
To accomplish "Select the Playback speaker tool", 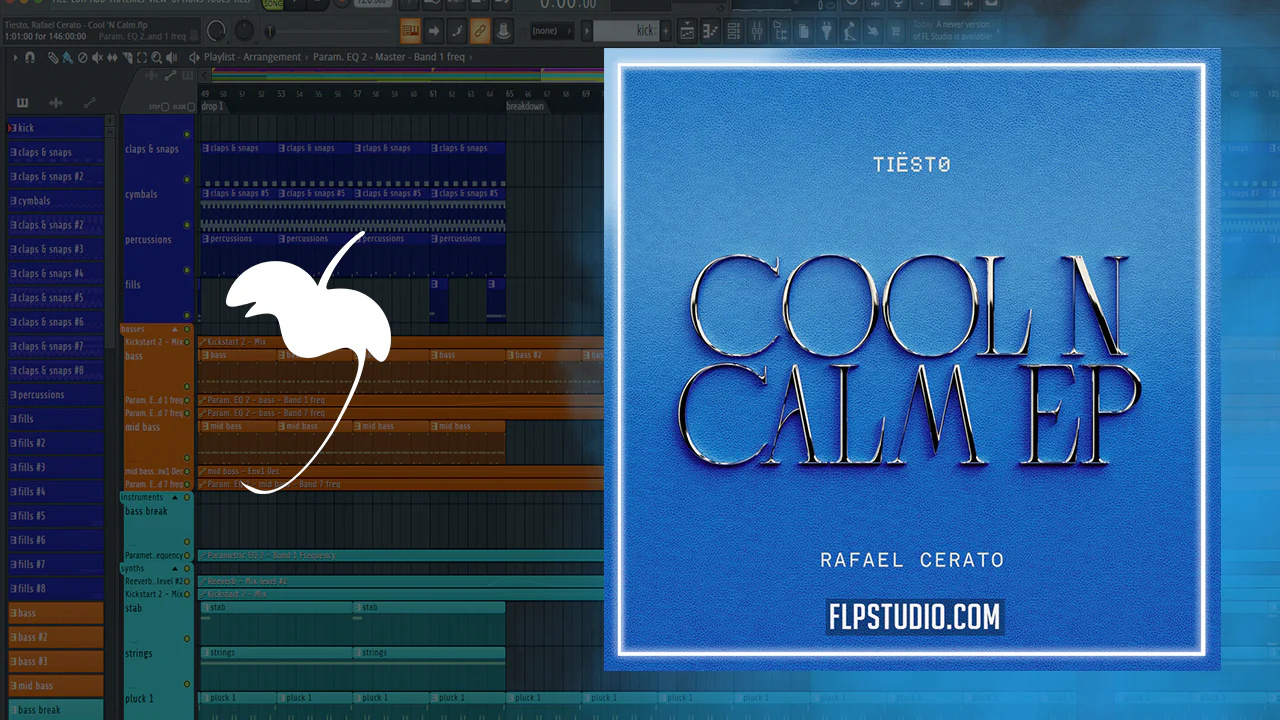I will [171, 57].
